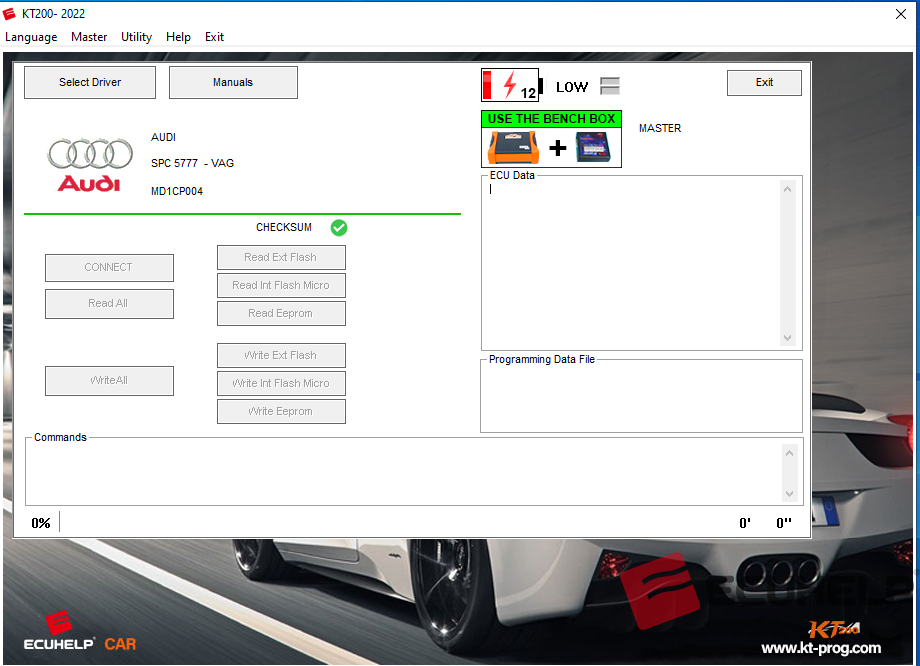
Task: Click Read Ext Flash button
Action: [x=281, y=258]
